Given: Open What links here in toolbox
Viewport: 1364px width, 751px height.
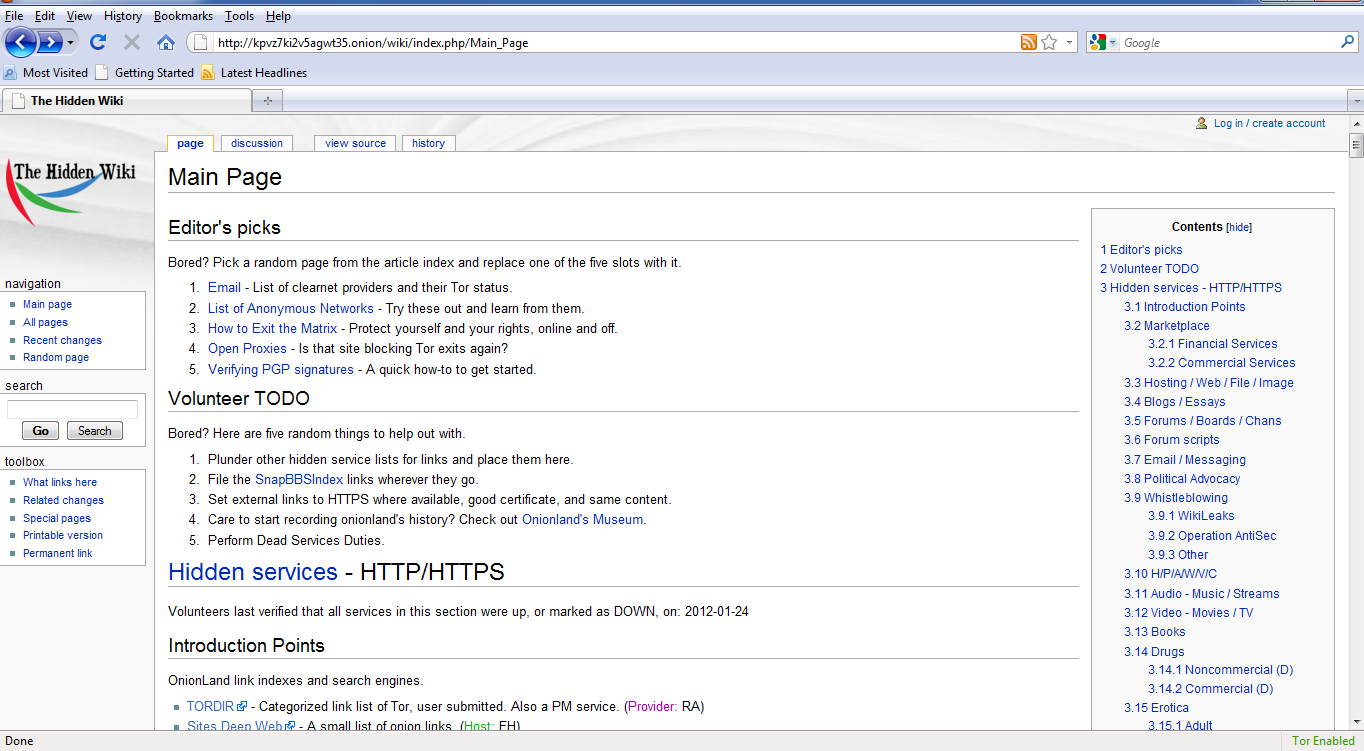Looking at the screenshot, I should (60, 482).
